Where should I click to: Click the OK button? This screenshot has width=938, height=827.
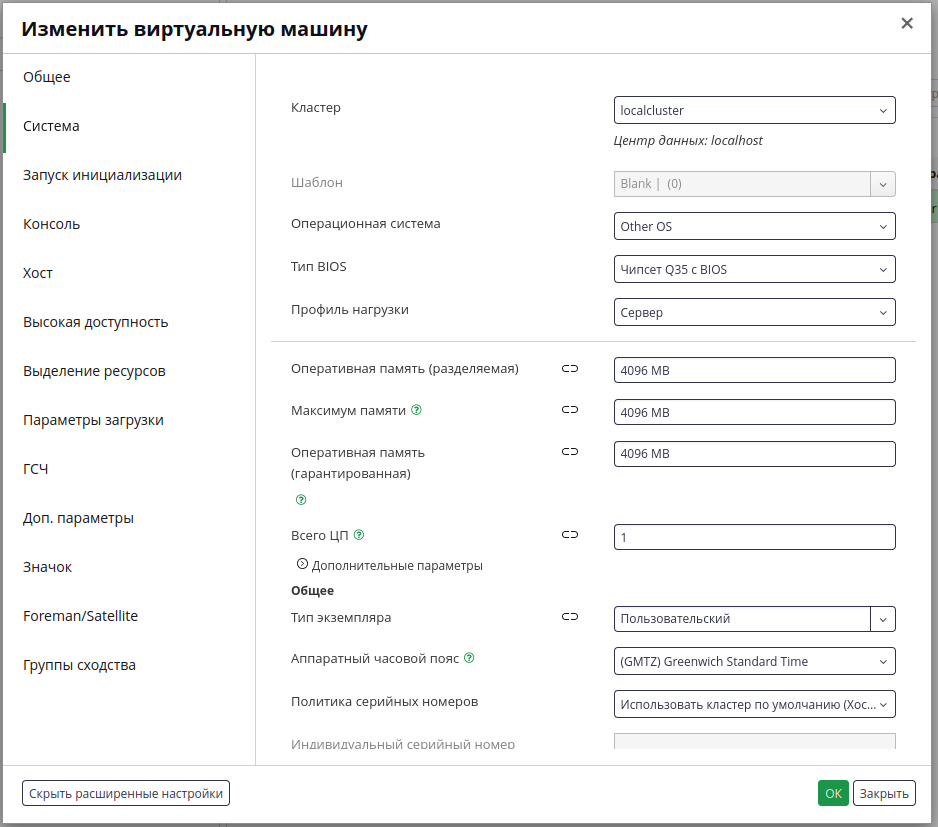[x=833, y=793]
